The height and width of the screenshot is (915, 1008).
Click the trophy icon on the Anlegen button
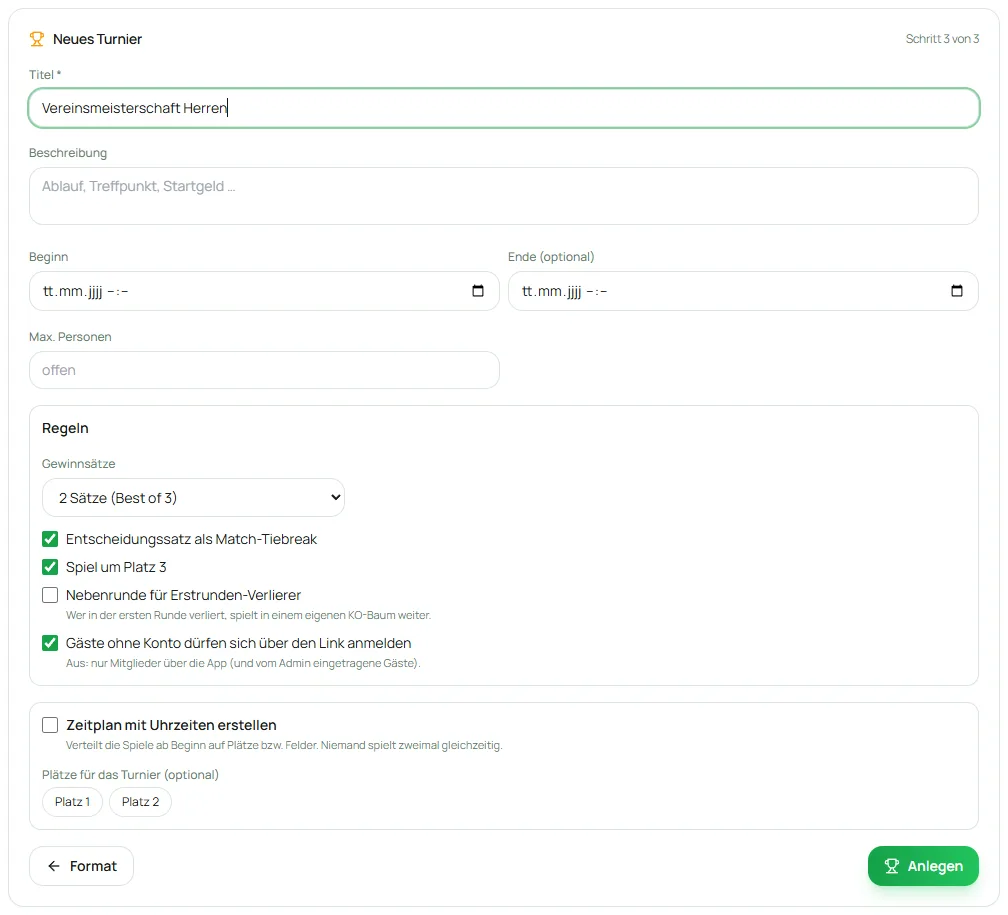point(891,866)
